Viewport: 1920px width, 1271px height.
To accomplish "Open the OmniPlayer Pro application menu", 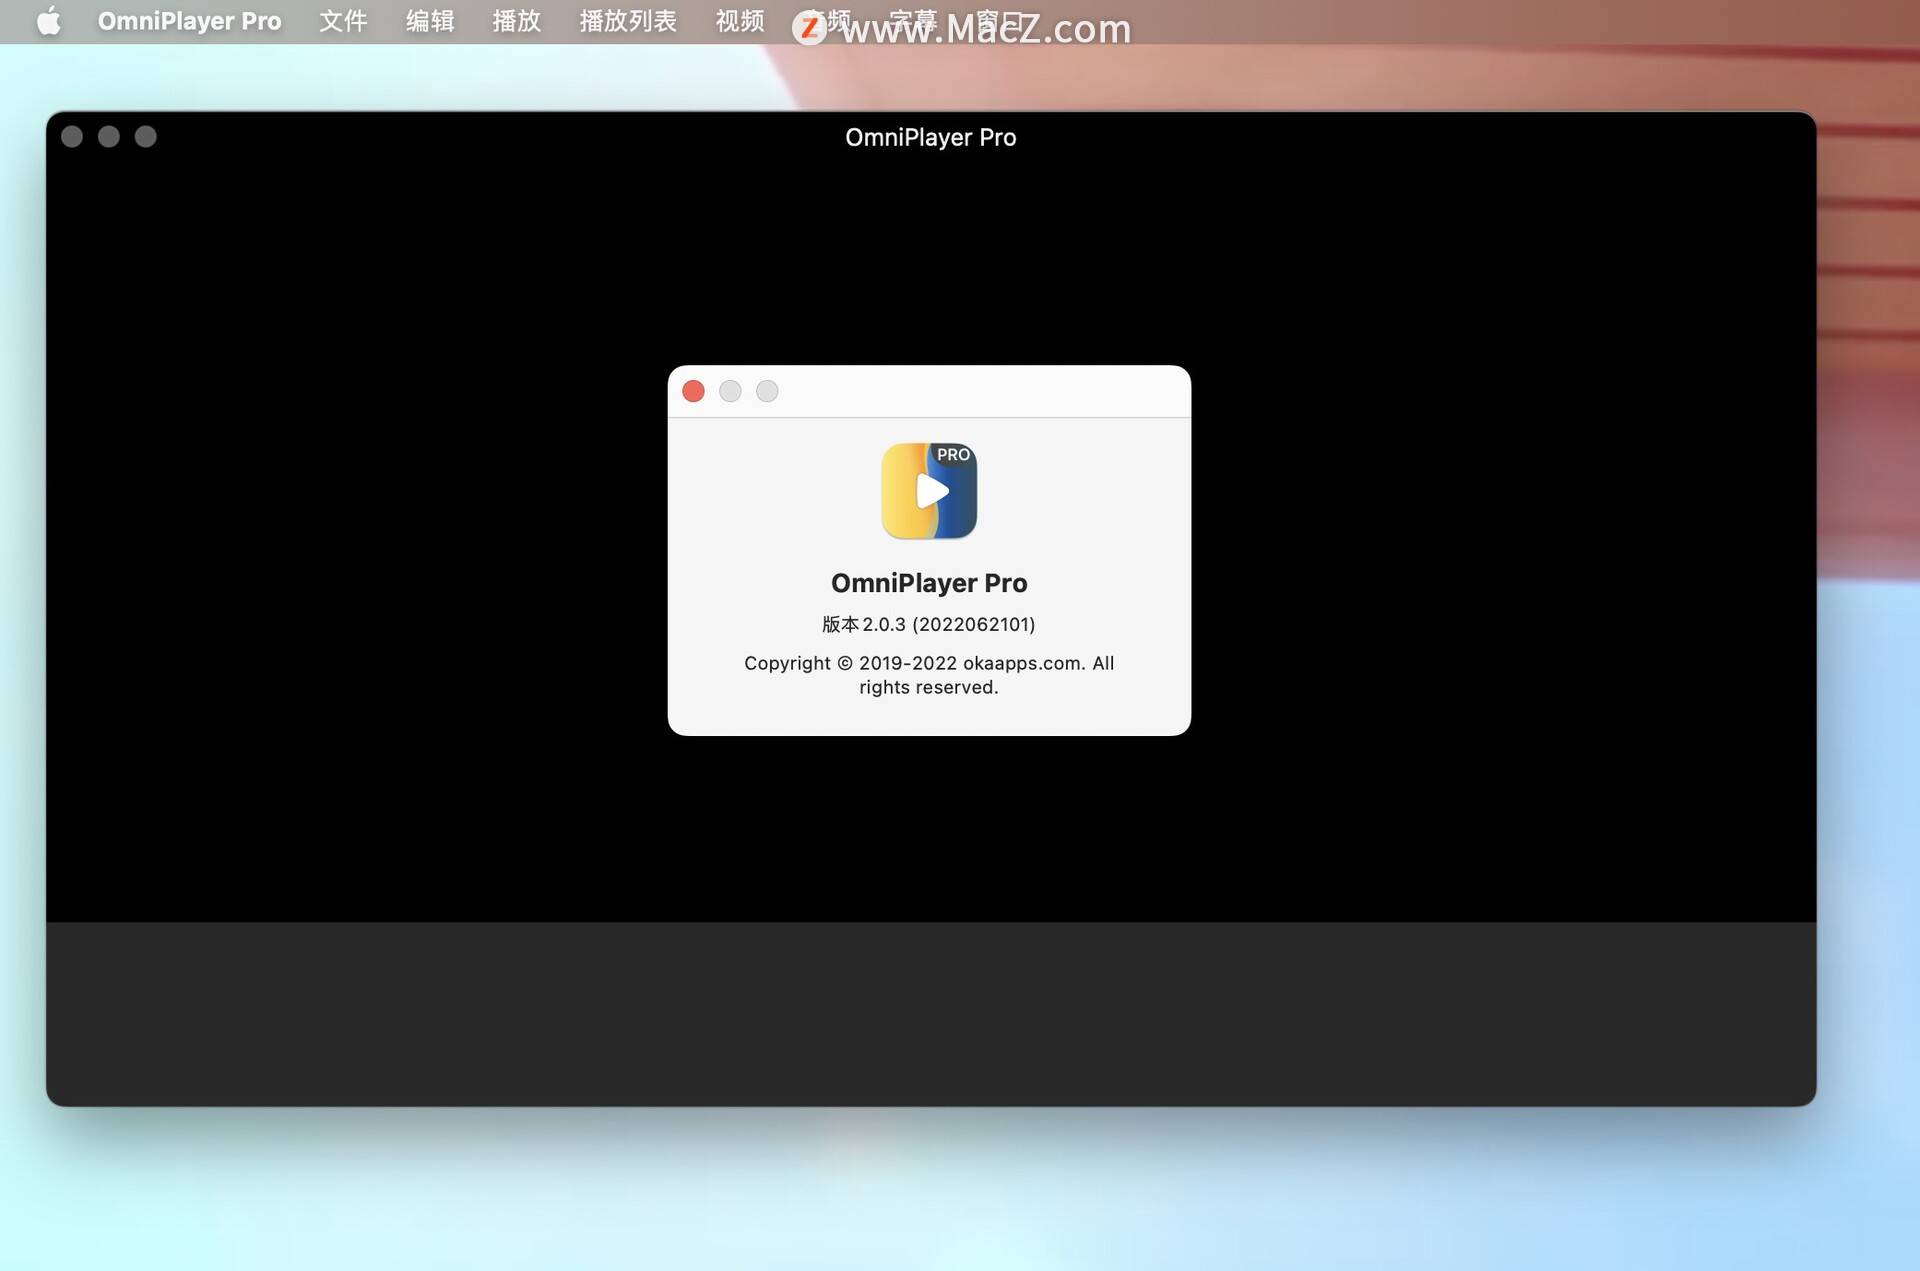I will coord(189,21).
